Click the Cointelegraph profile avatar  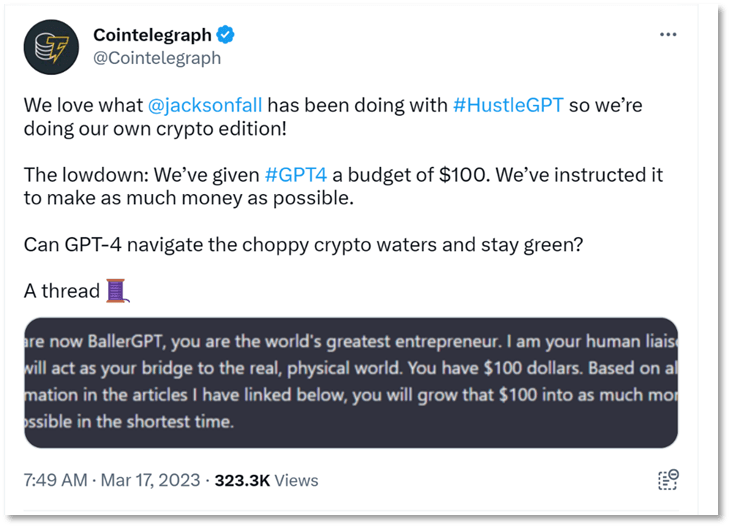tap(50, 48)
